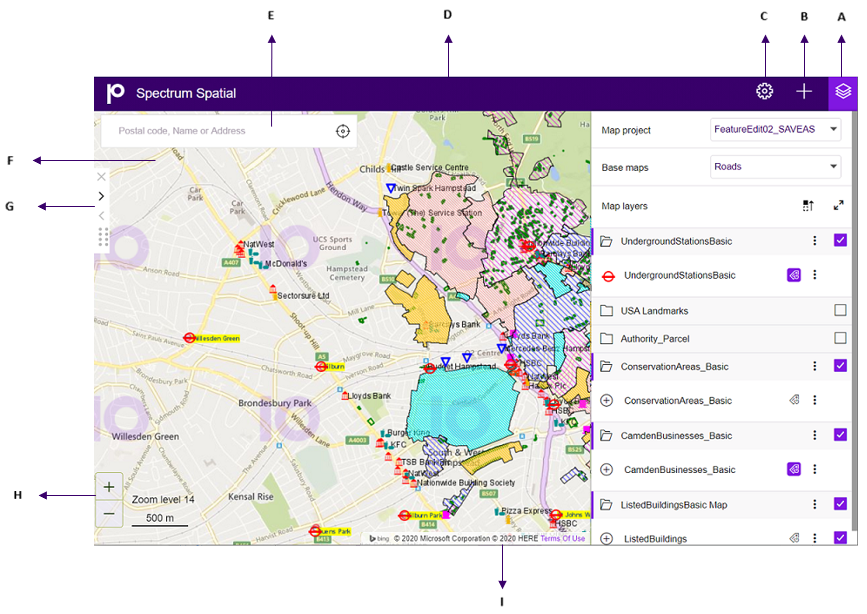Expand the Authority_Parcel folder
The width and height of the screenshot is (867, 614).
pos(606,339)
